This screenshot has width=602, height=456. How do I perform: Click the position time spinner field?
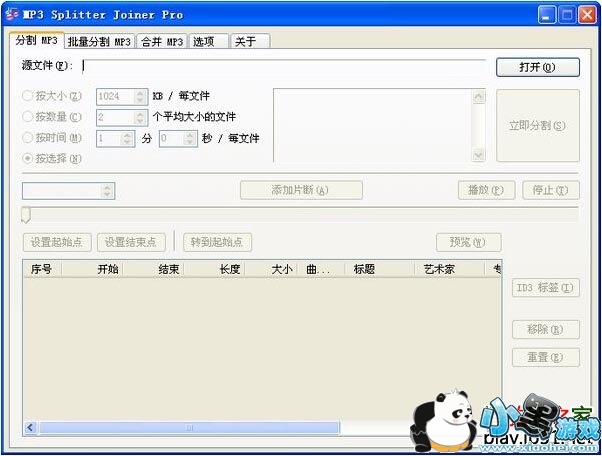tap(68, 191)
